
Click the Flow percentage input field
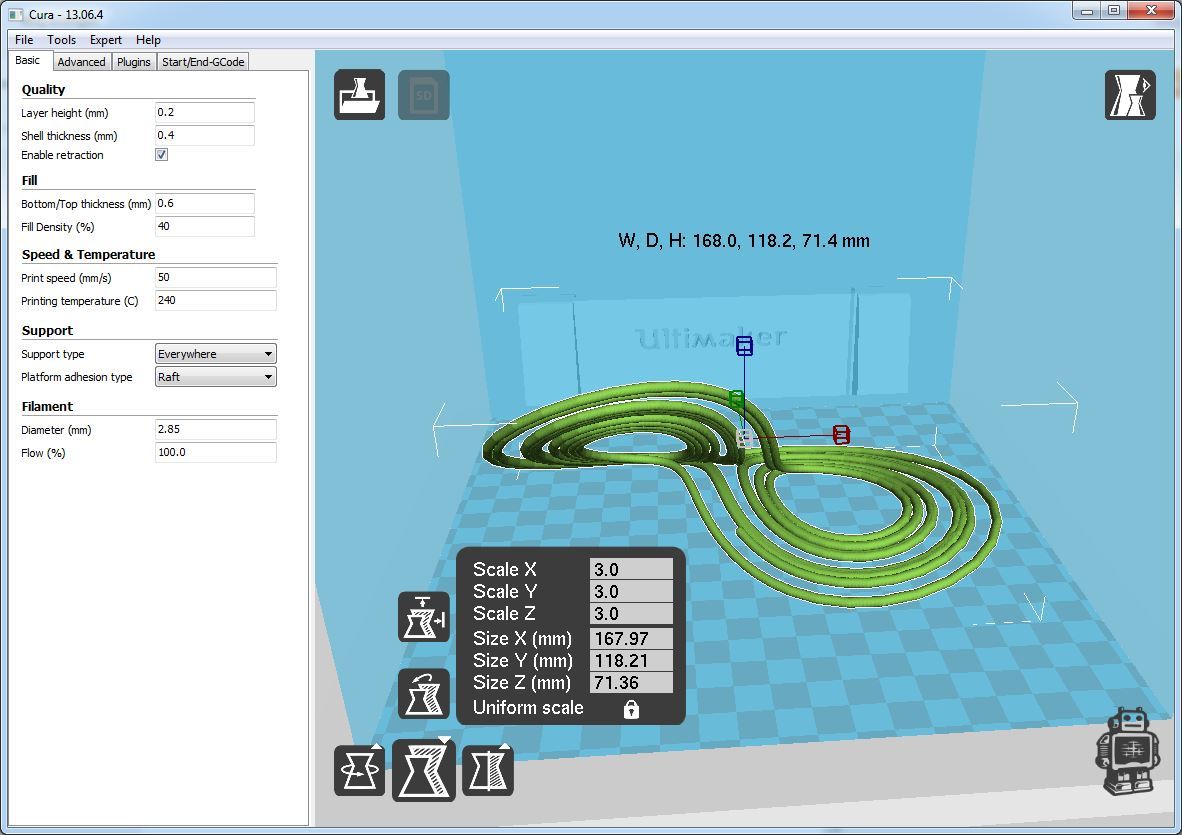click(216, 452)
